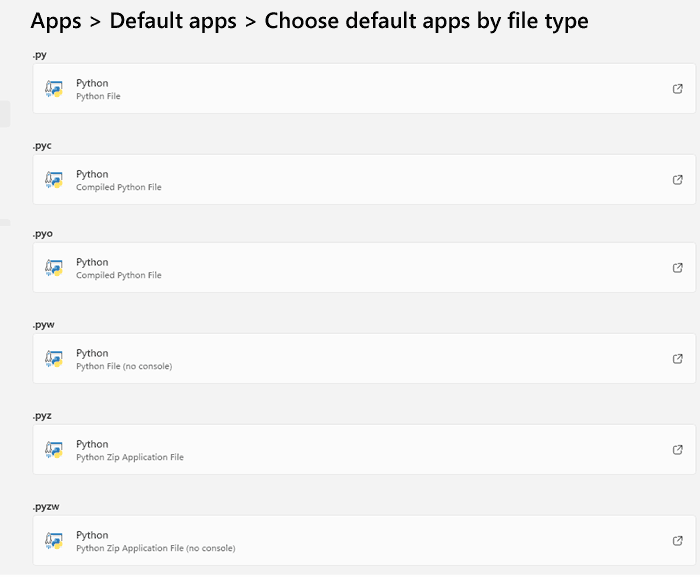Click the Python icon in the .pyc row

click(x=54, y=180)
